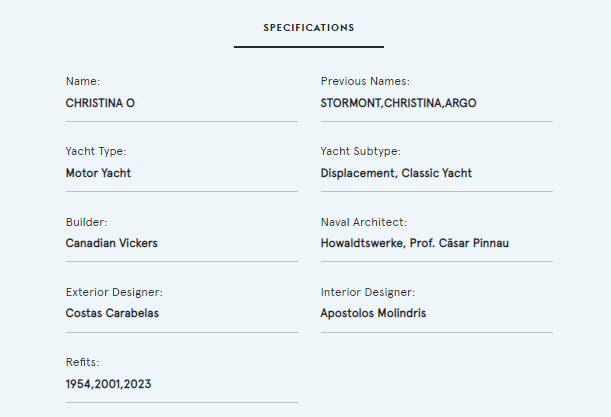The width and height of the screenshot is (611, 417).
Task: Click the builder name Canadian Vickers
Action: coord(111,243)
